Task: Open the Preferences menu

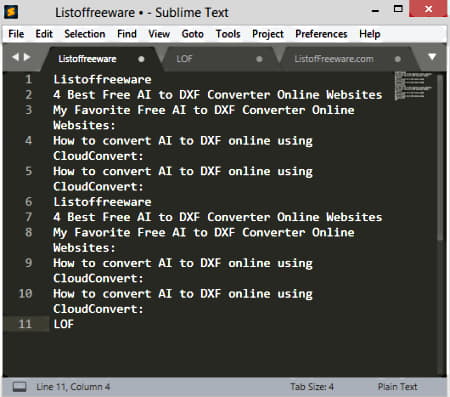Action: point(321,34)
